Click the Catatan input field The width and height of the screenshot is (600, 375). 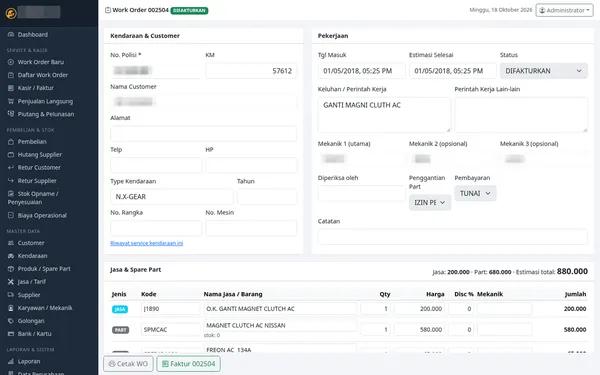(x=453, y=237)
